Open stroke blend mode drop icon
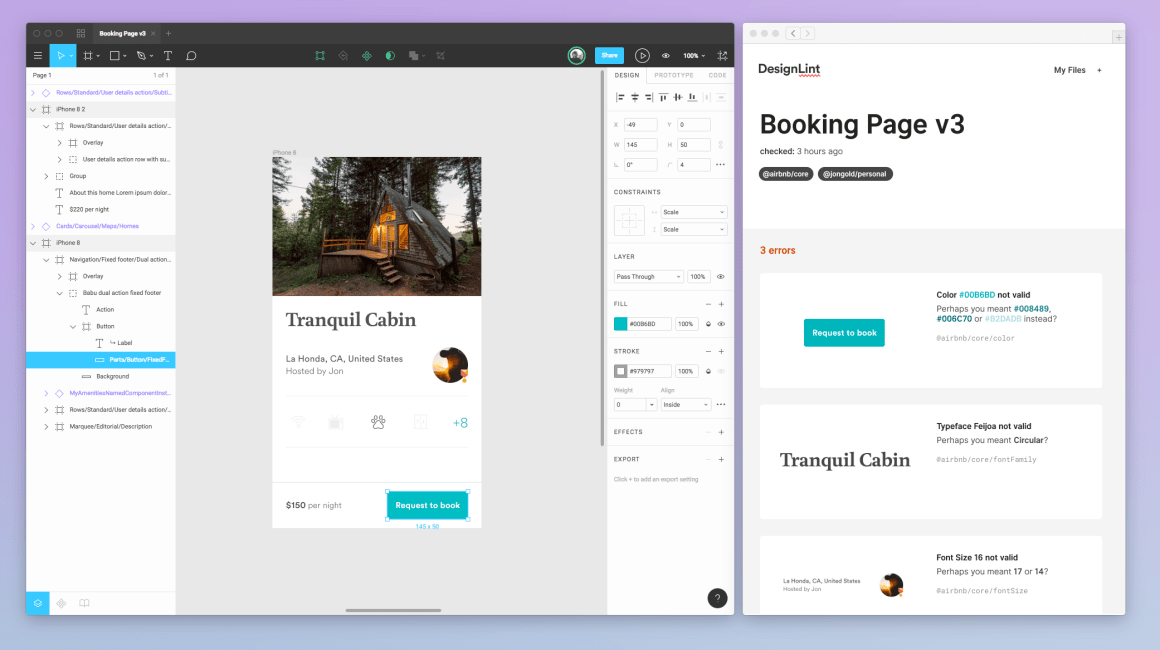 point(709,371)
